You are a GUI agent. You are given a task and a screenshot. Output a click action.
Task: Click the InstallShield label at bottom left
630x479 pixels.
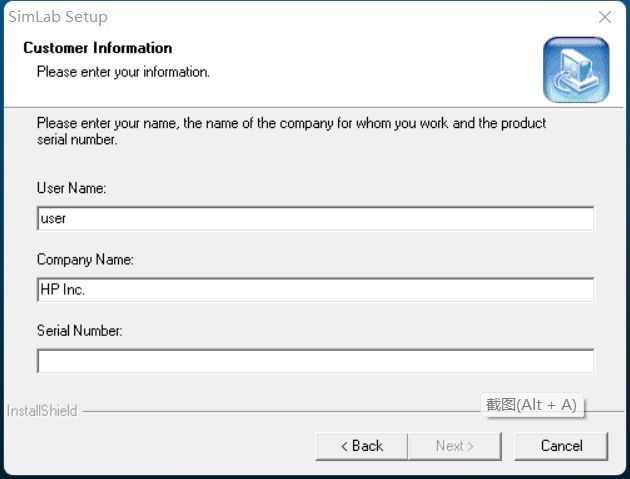point(42,411)
